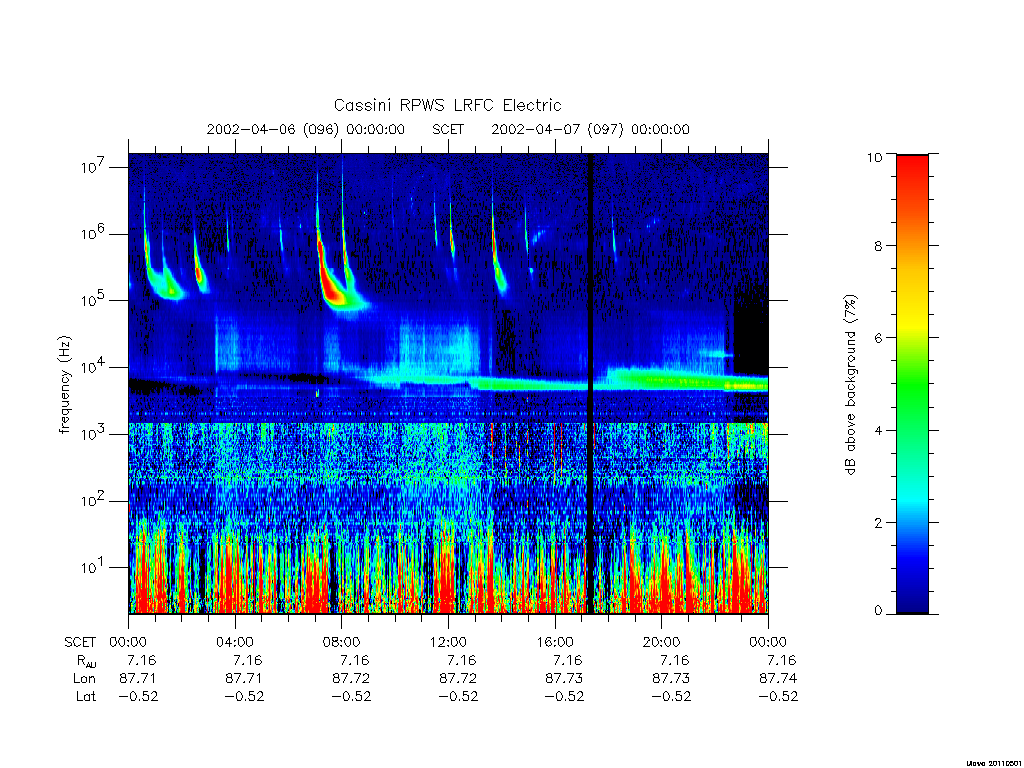Image resolution: width=1024 pixels, height=768 pixels.
Task: Click the color bar tick label "10"
Action: 874,157
